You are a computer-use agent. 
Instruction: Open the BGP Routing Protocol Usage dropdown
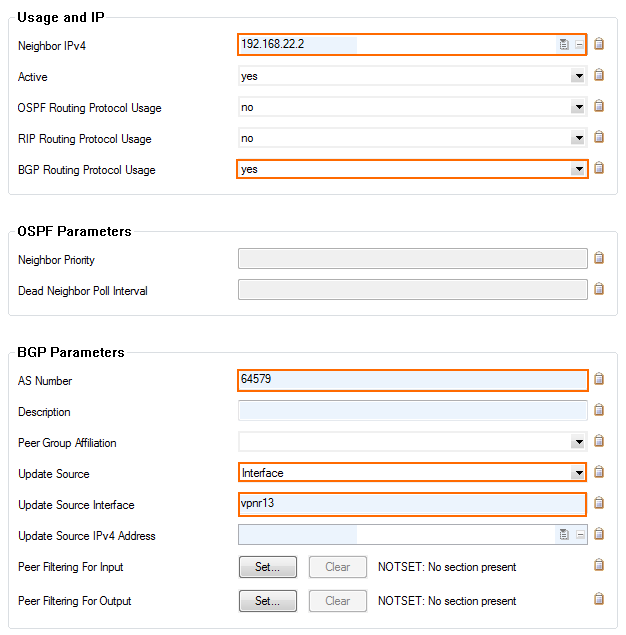pyautogui.click(x=579, y=169)
